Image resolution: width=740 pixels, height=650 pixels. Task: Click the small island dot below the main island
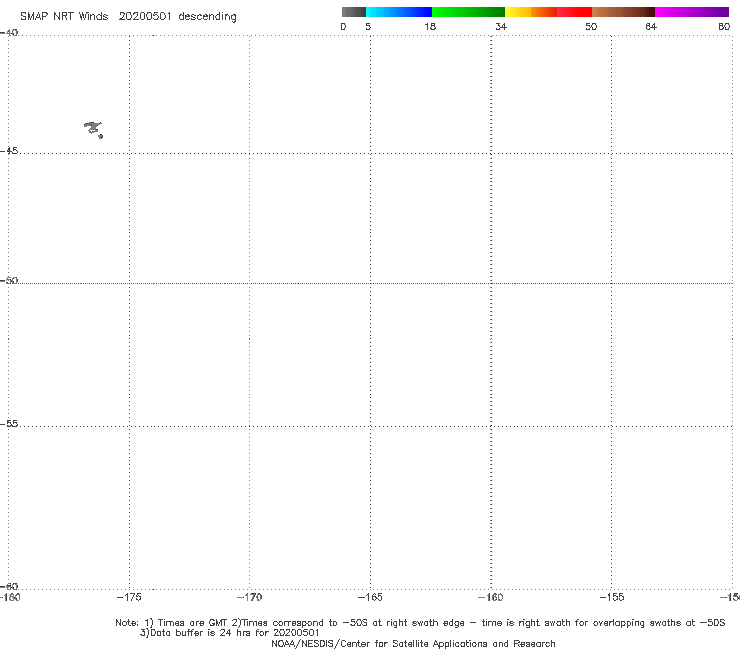click(101, 136)
